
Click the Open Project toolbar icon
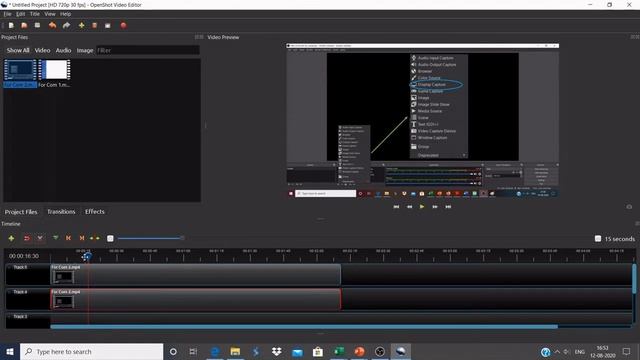click(24, 25)
